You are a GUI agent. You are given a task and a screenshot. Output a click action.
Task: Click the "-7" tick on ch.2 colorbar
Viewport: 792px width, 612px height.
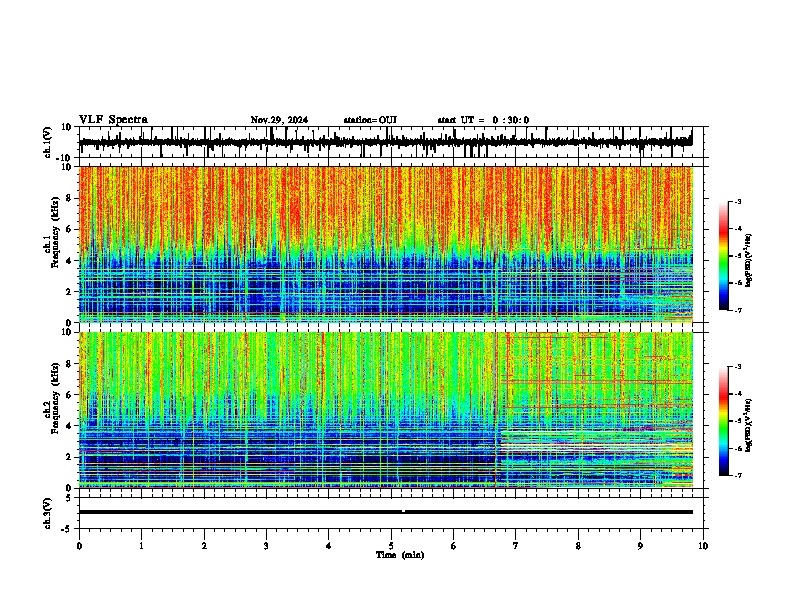click(738, 476)
